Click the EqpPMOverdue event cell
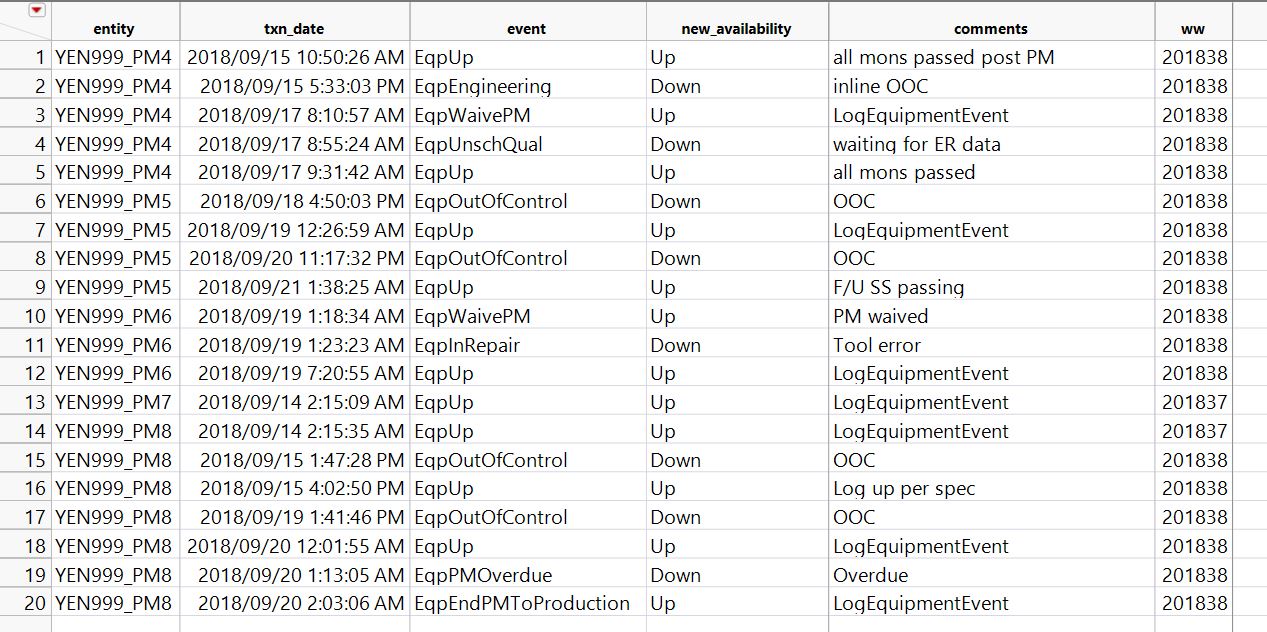This screenshot has height=632, width=1267. (x=483, y=575)
